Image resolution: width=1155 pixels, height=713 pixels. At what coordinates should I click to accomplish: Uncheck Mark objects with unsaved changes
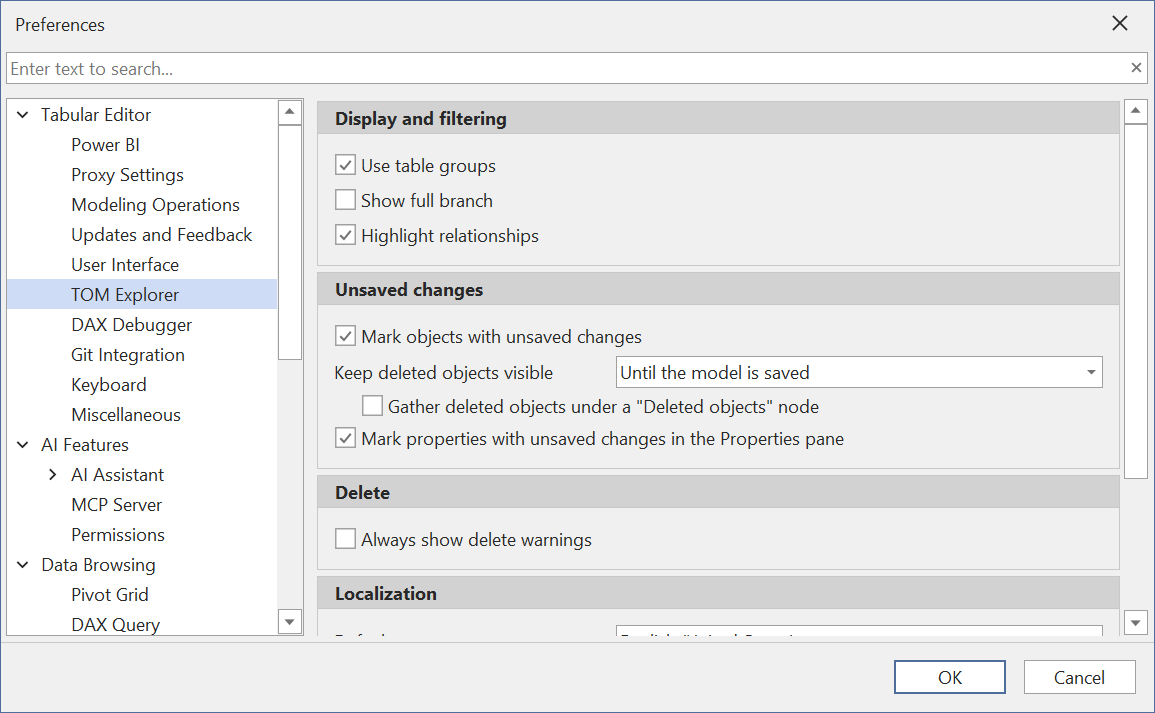345,337
